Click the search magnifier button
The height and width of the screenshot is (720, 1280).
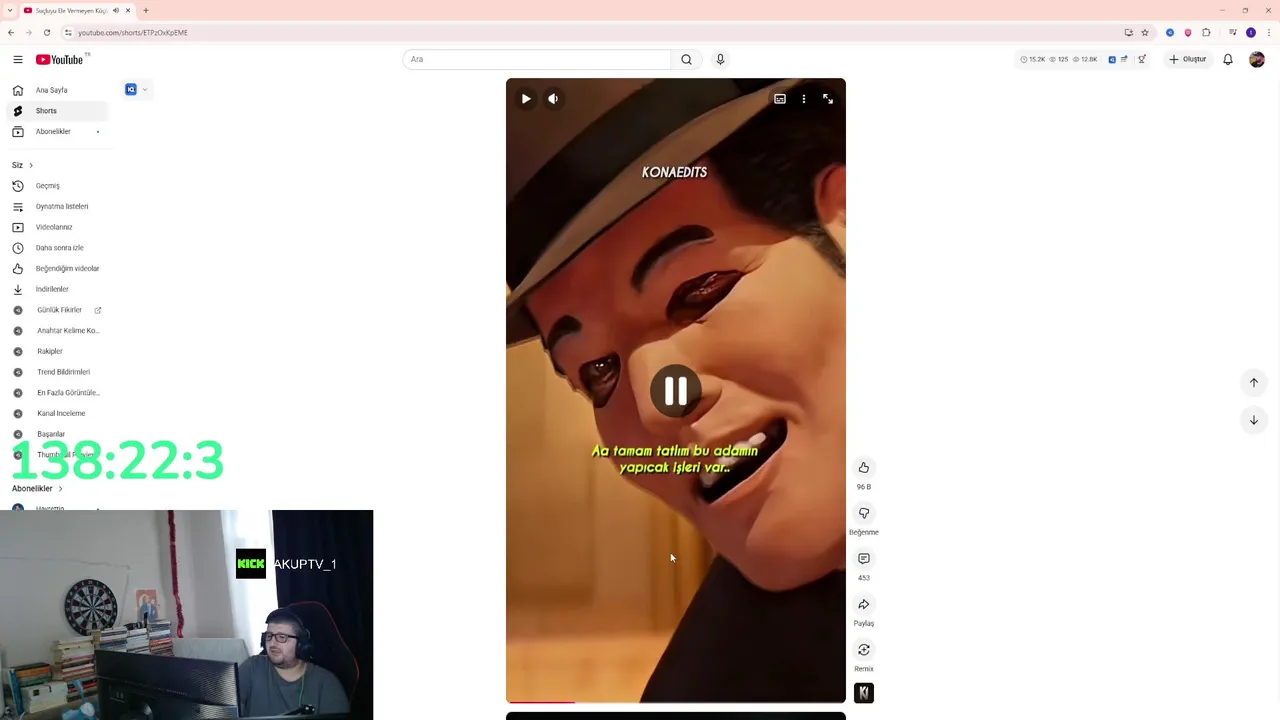[x=686, y=59]
